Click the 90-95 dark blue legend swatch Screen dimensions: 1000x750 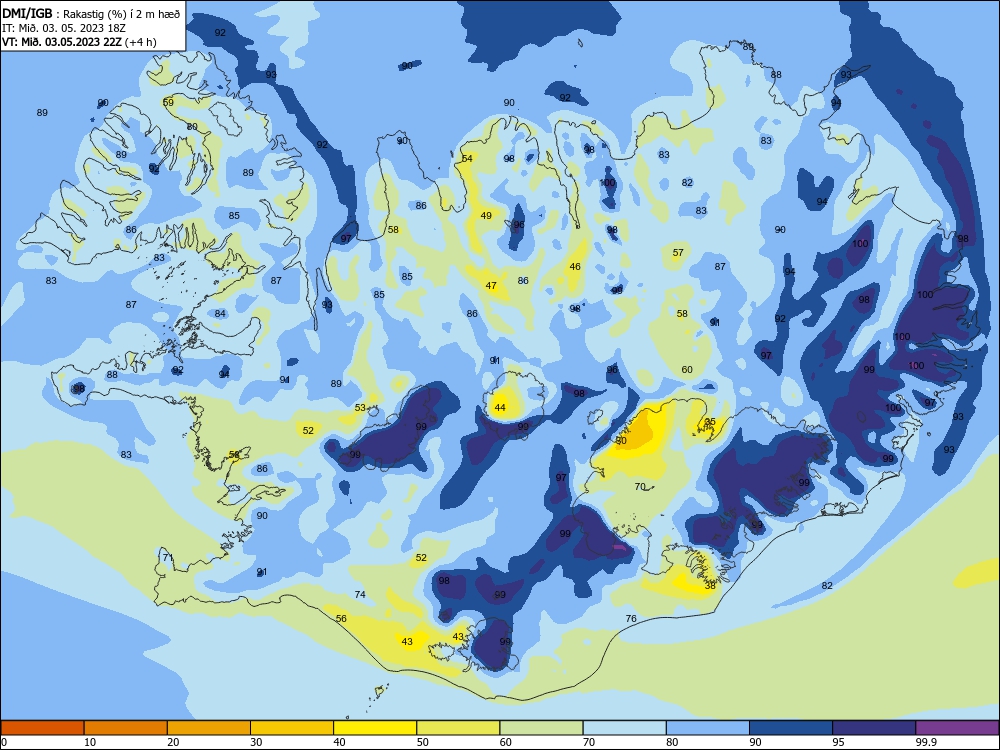pos(791,728)
